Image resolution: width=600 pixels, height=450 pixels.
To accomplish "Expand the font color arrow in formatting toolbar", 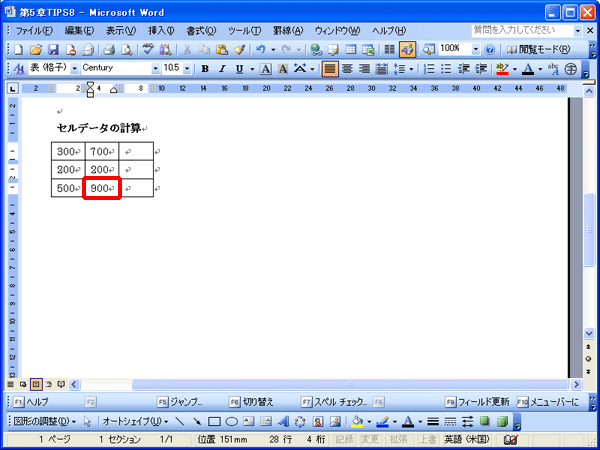I will [540, 69].
